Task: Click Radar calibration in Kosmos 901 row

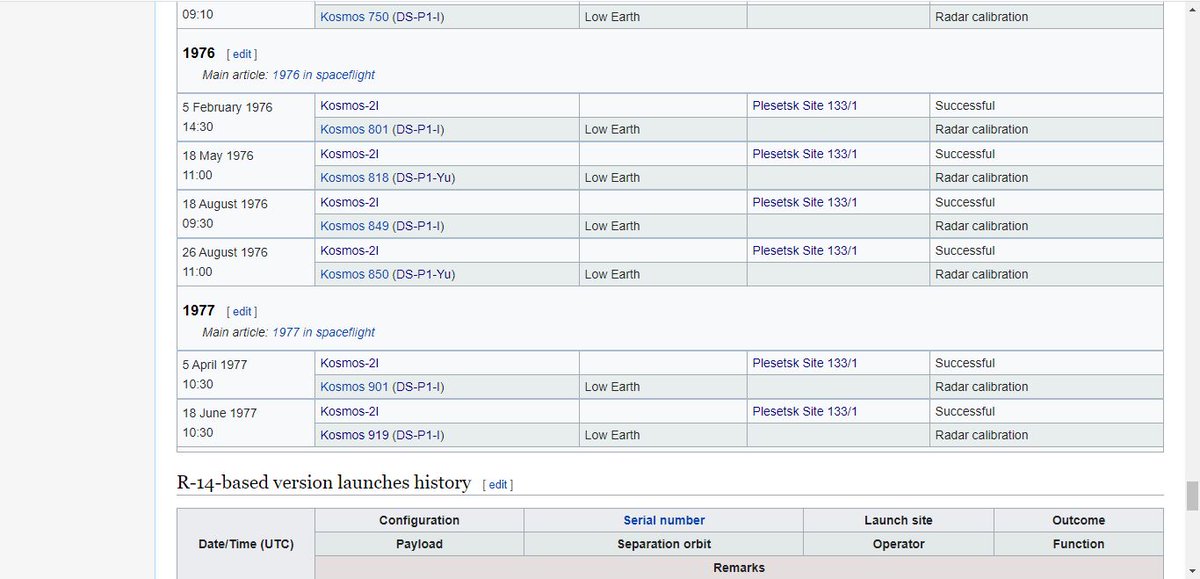Action: [x=981, y=387]
